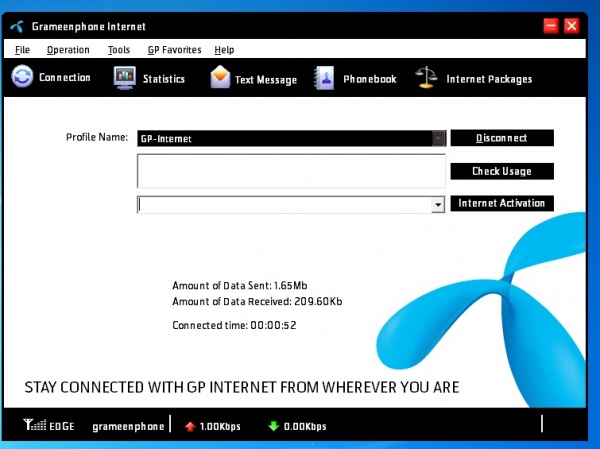Expand the Profile Name dropdown arrow
Viewport: 600px width, 449px height.
coord(439,139)
